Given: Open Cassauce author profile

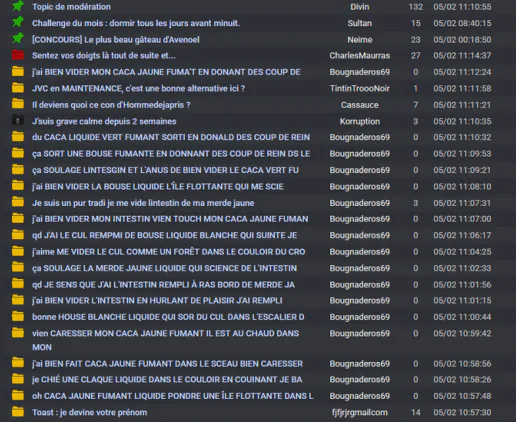Looking at the screenshot, I should tap(360, 105).
